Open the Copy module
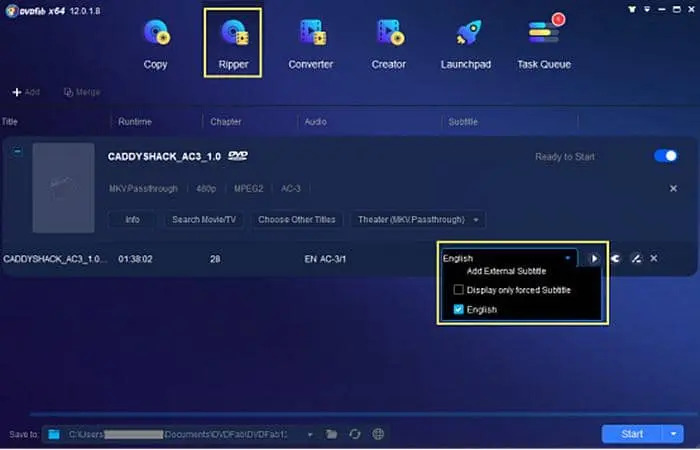Screen dimensions: 700x450 pyautogui.click(x=155, y=44)
